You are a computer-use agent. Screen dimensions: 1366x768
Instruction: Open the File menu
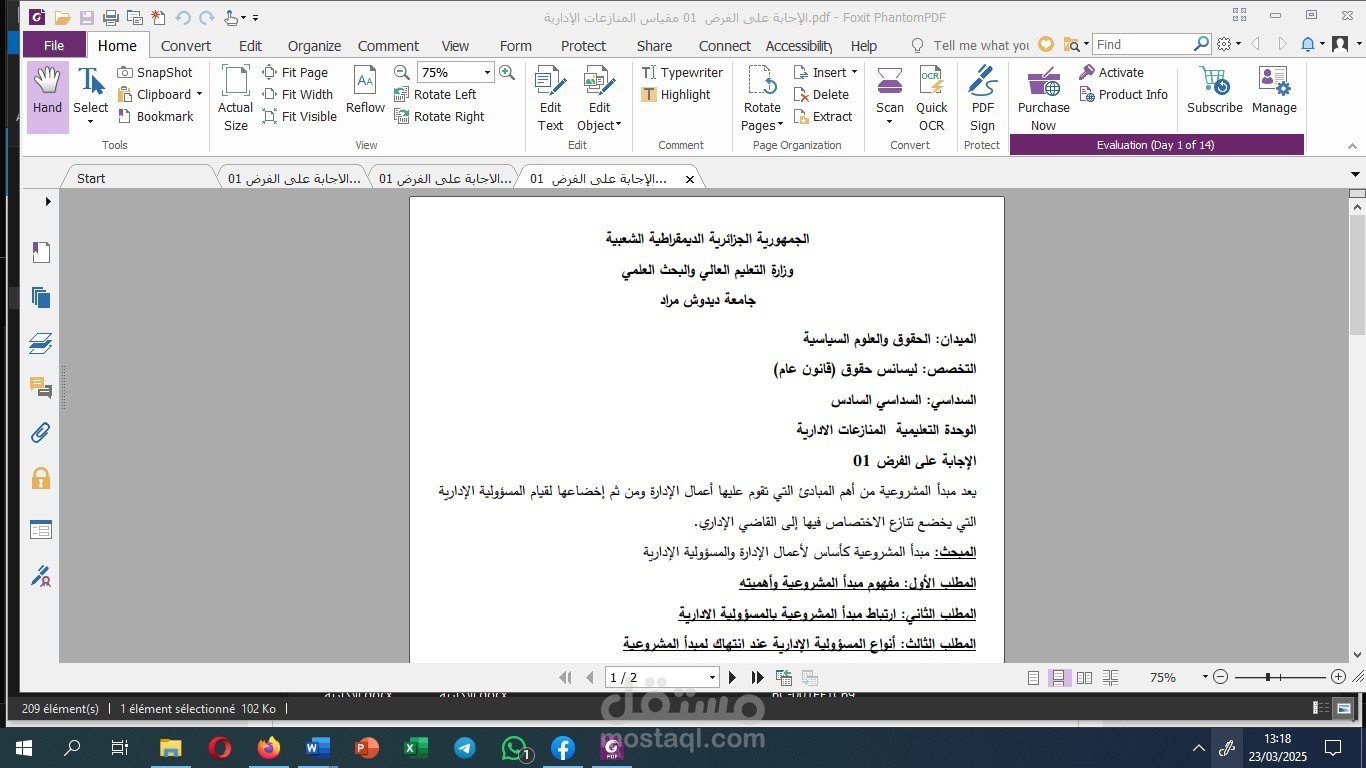click(x=54, y=45)
